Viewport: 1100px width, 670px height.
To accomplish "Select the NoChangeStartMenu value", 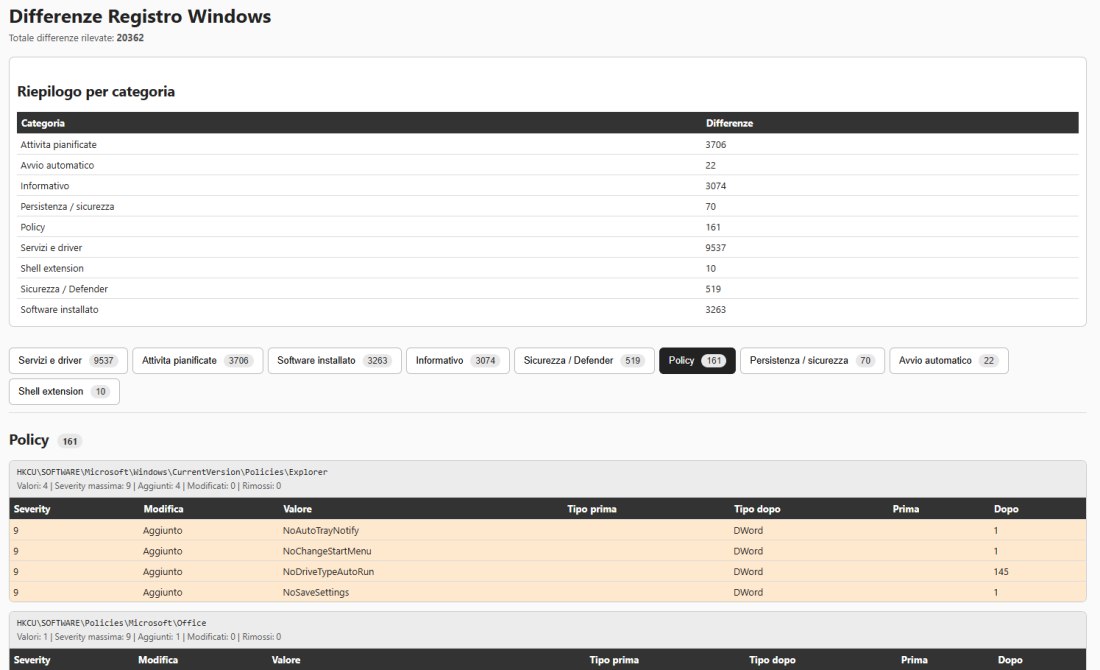I will coord(327,551).
